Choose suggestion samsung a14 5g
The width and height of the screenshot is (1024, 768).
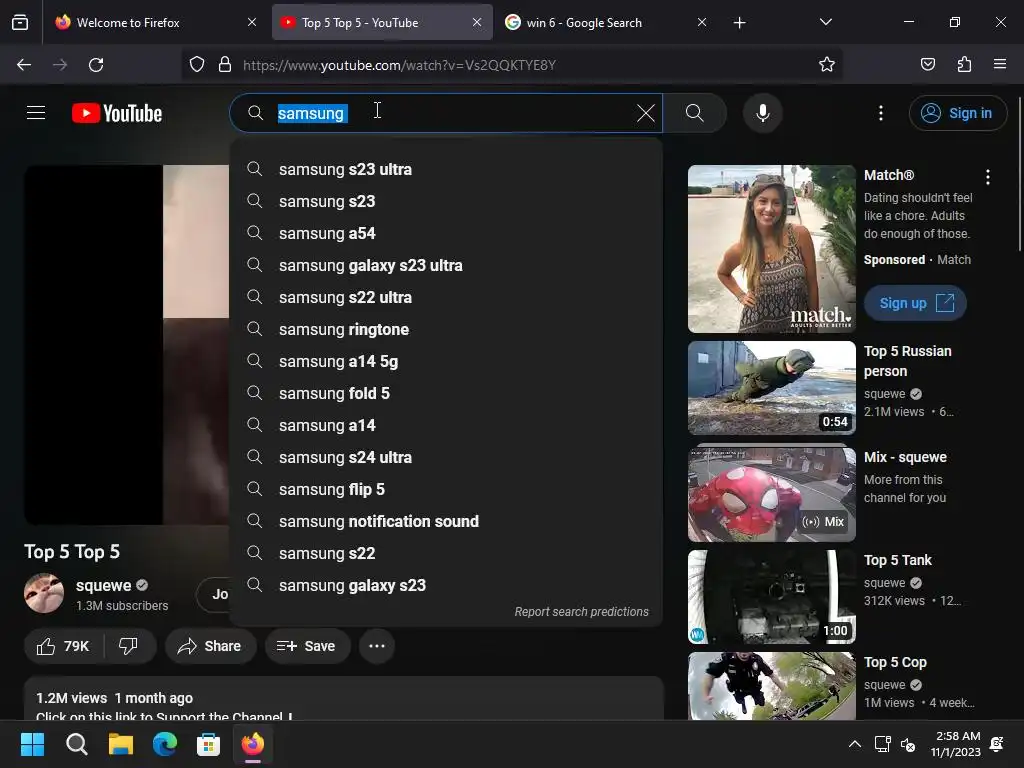(447, 361)
